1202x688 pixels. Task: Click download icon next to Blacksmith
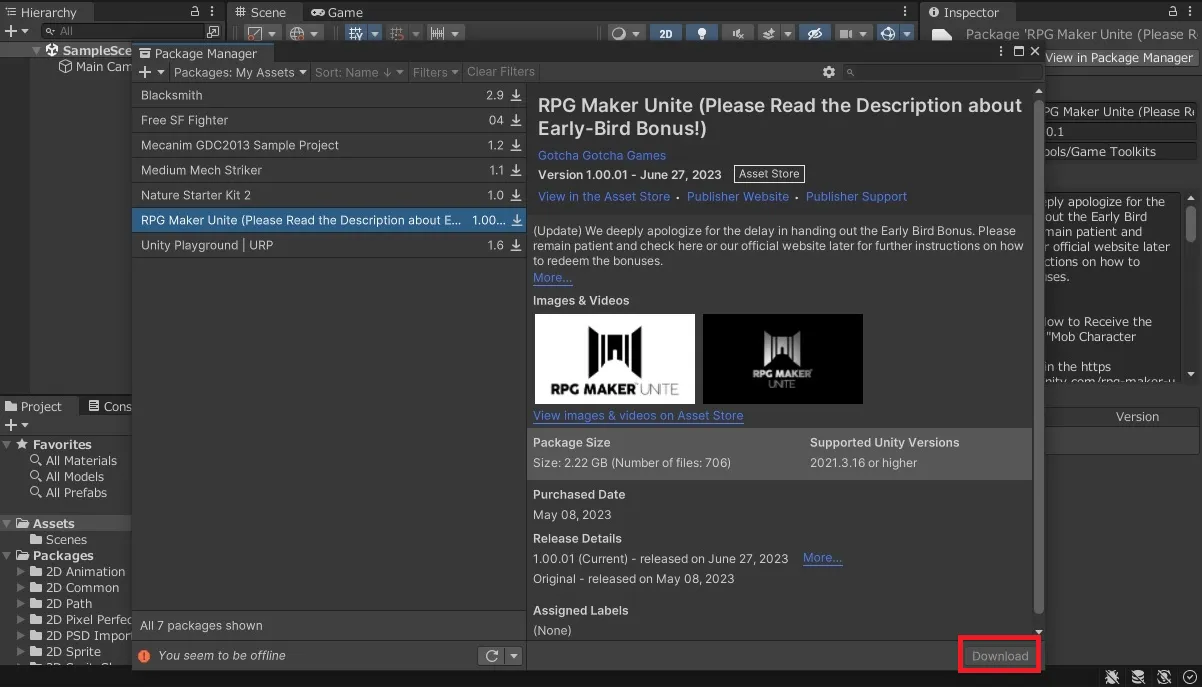tap(516, 95)
